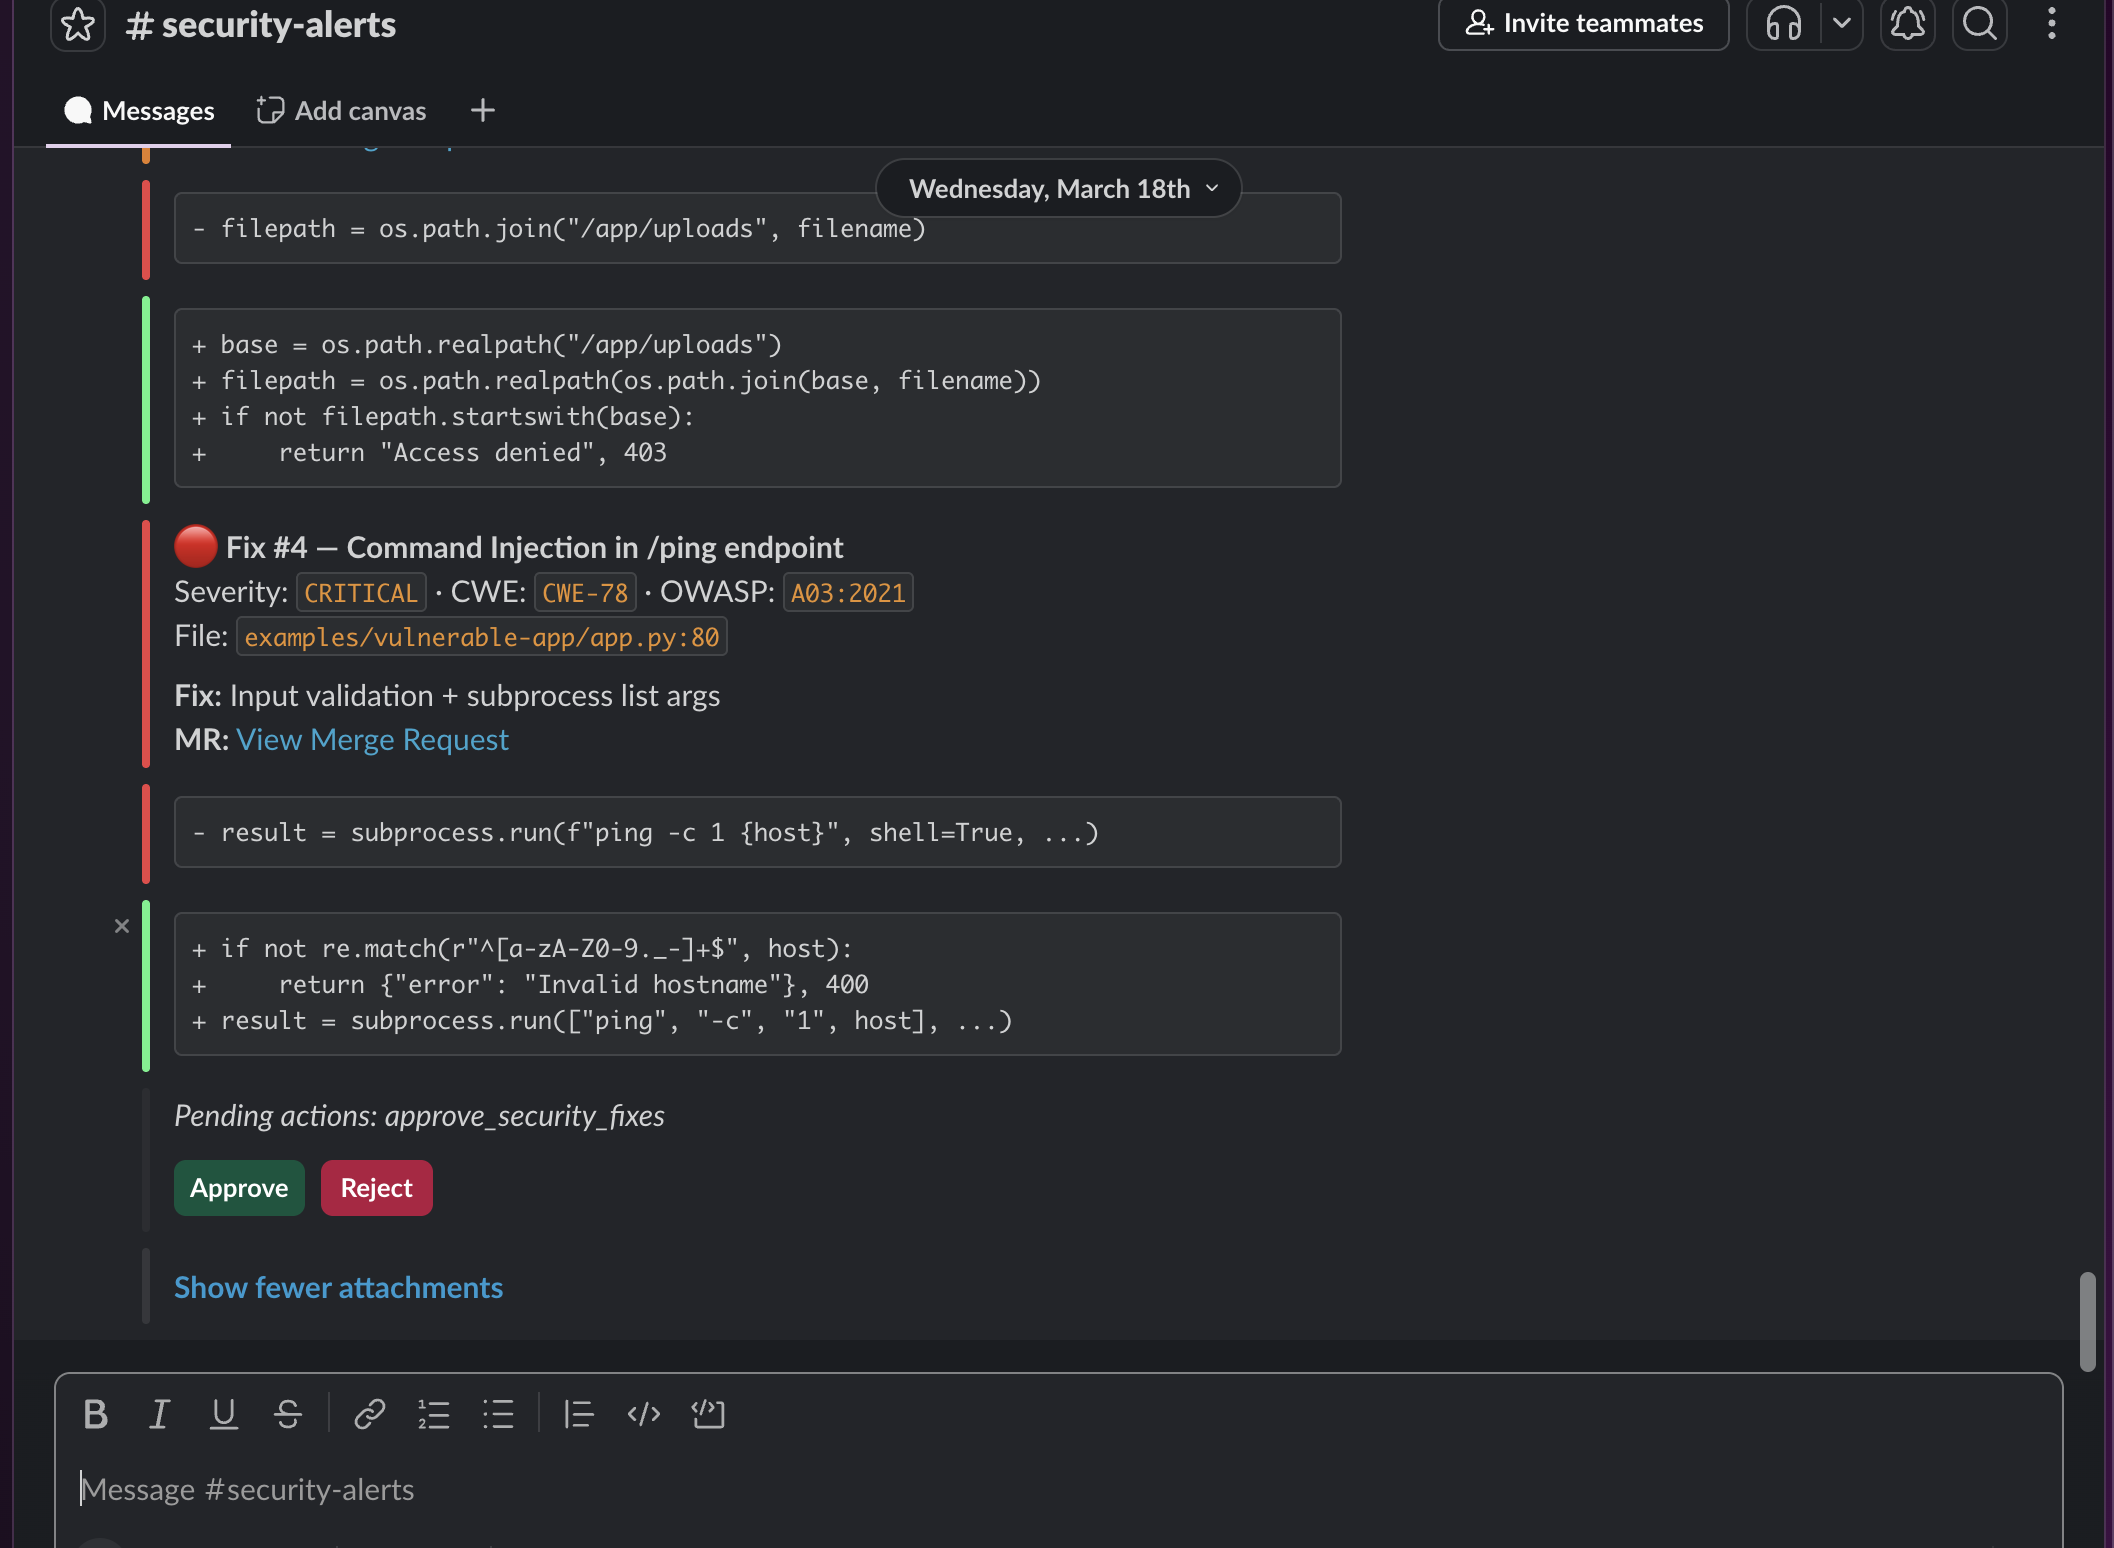
Task: Open notification bell settings
Action: click(x=1907, y=23)
